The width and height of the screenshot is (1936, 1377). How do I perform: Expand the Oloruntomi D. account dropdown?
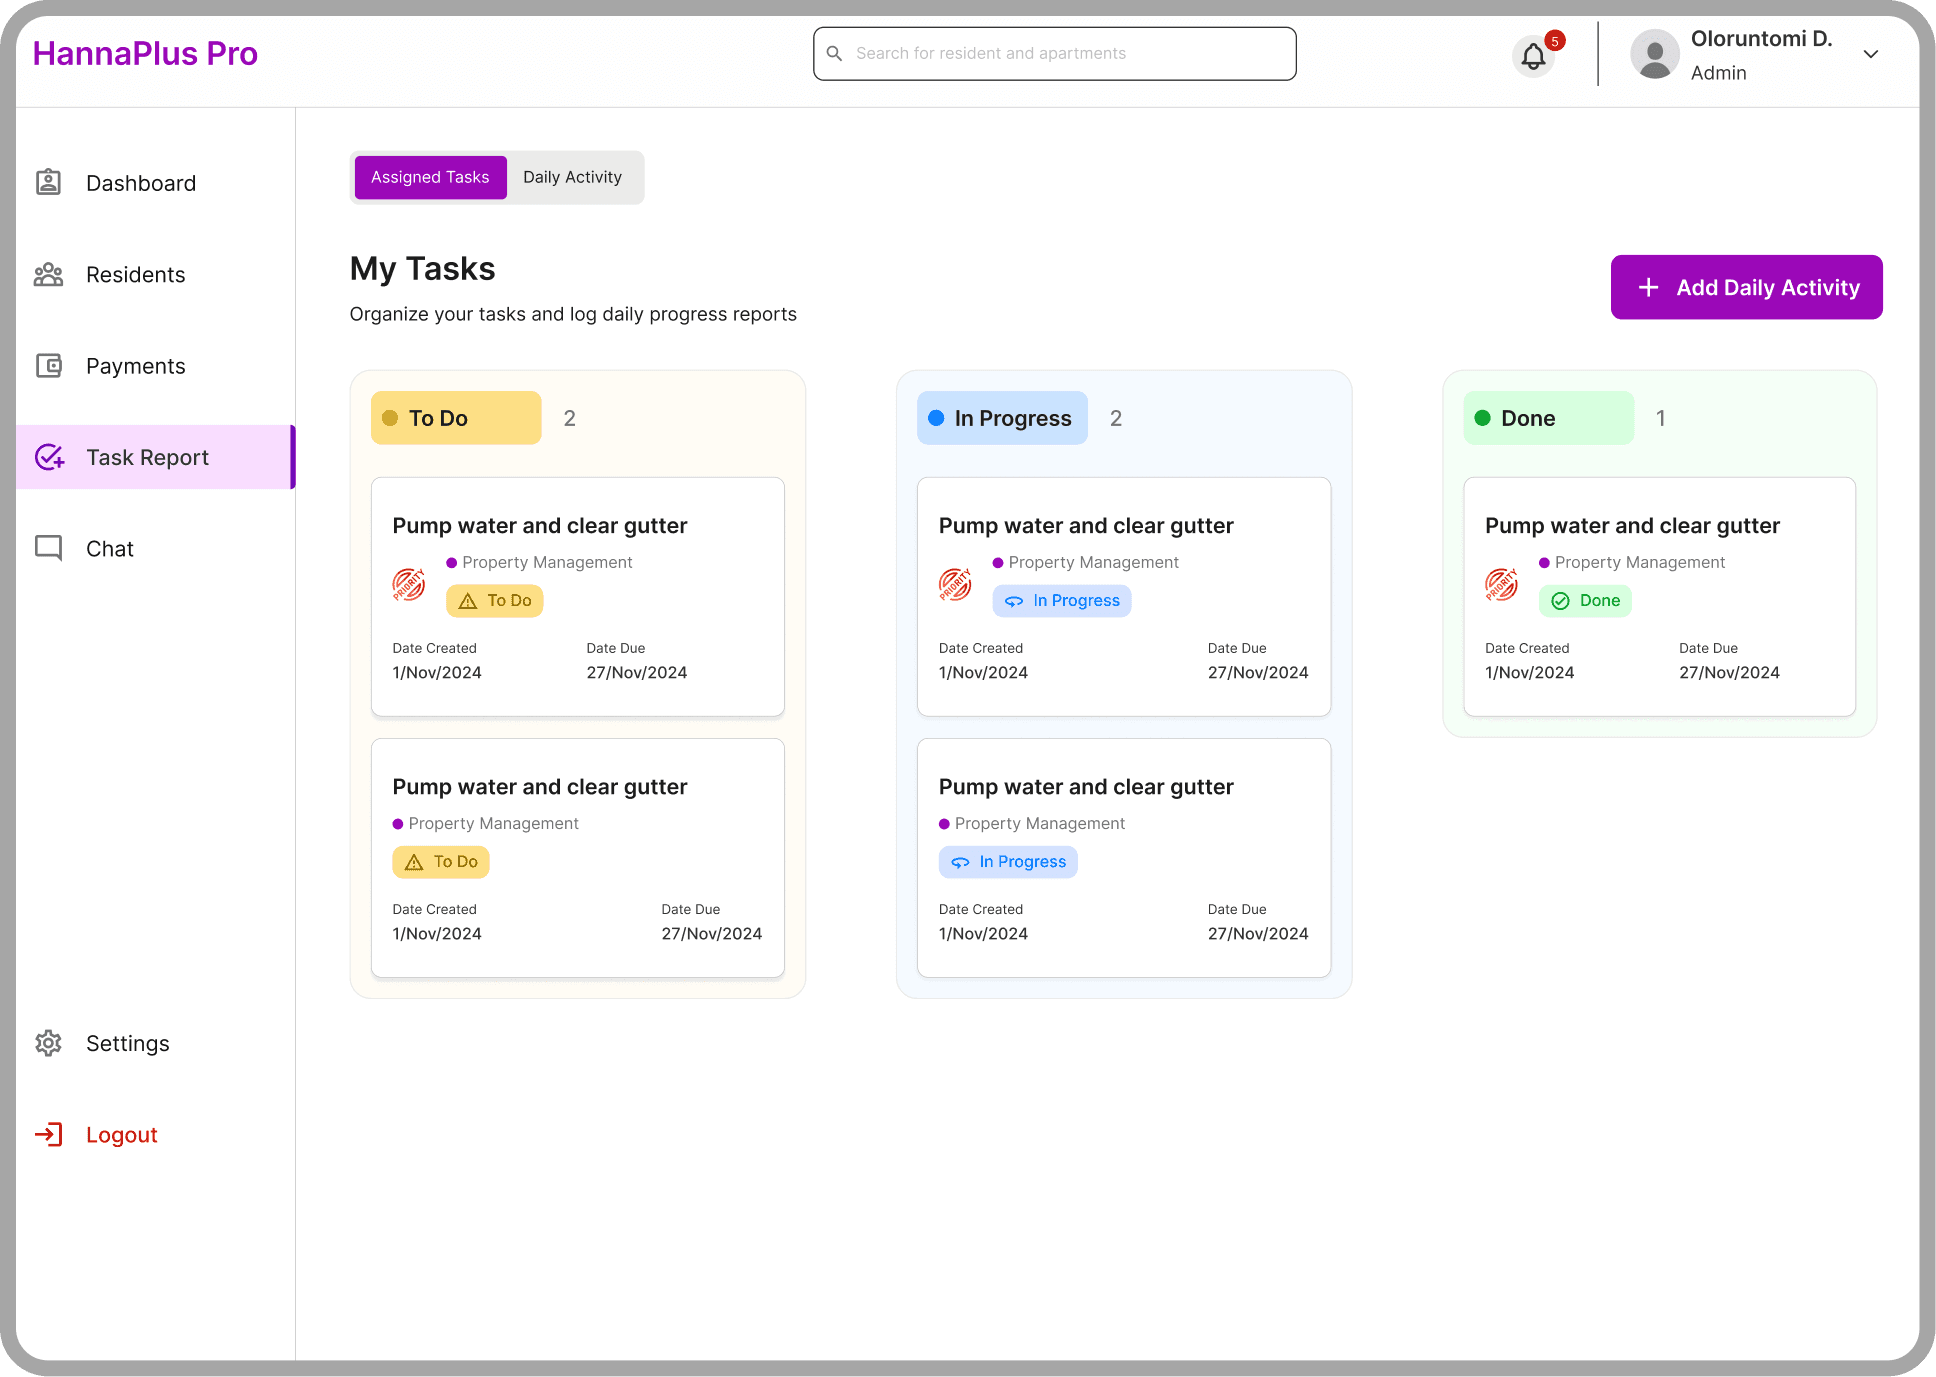(1871, 54)
